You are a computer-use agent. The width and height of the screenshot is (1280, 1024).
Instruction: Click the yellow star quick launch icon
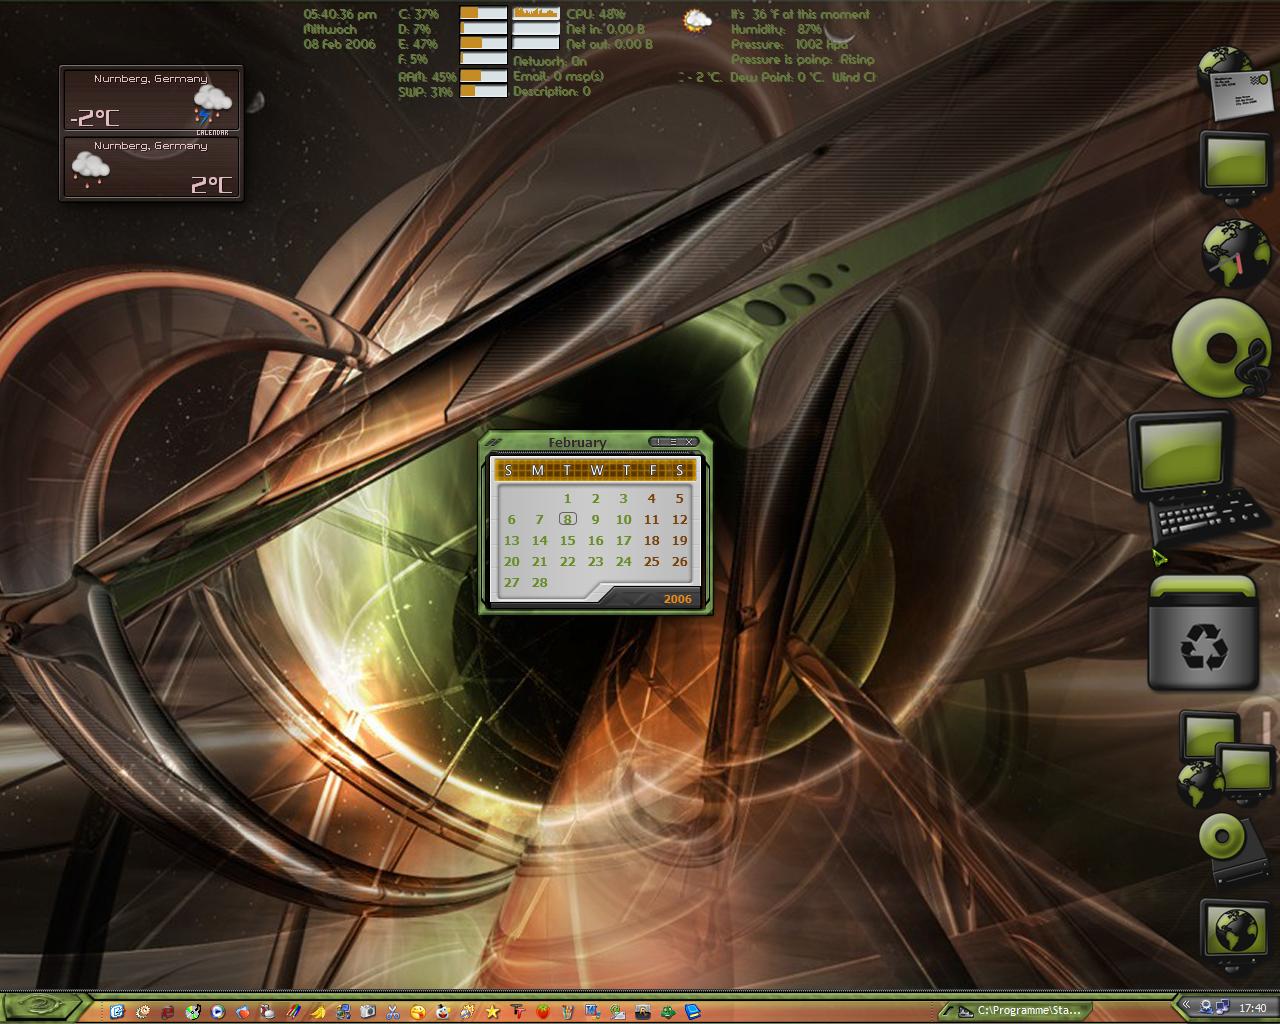click(x=492, y=1012)
